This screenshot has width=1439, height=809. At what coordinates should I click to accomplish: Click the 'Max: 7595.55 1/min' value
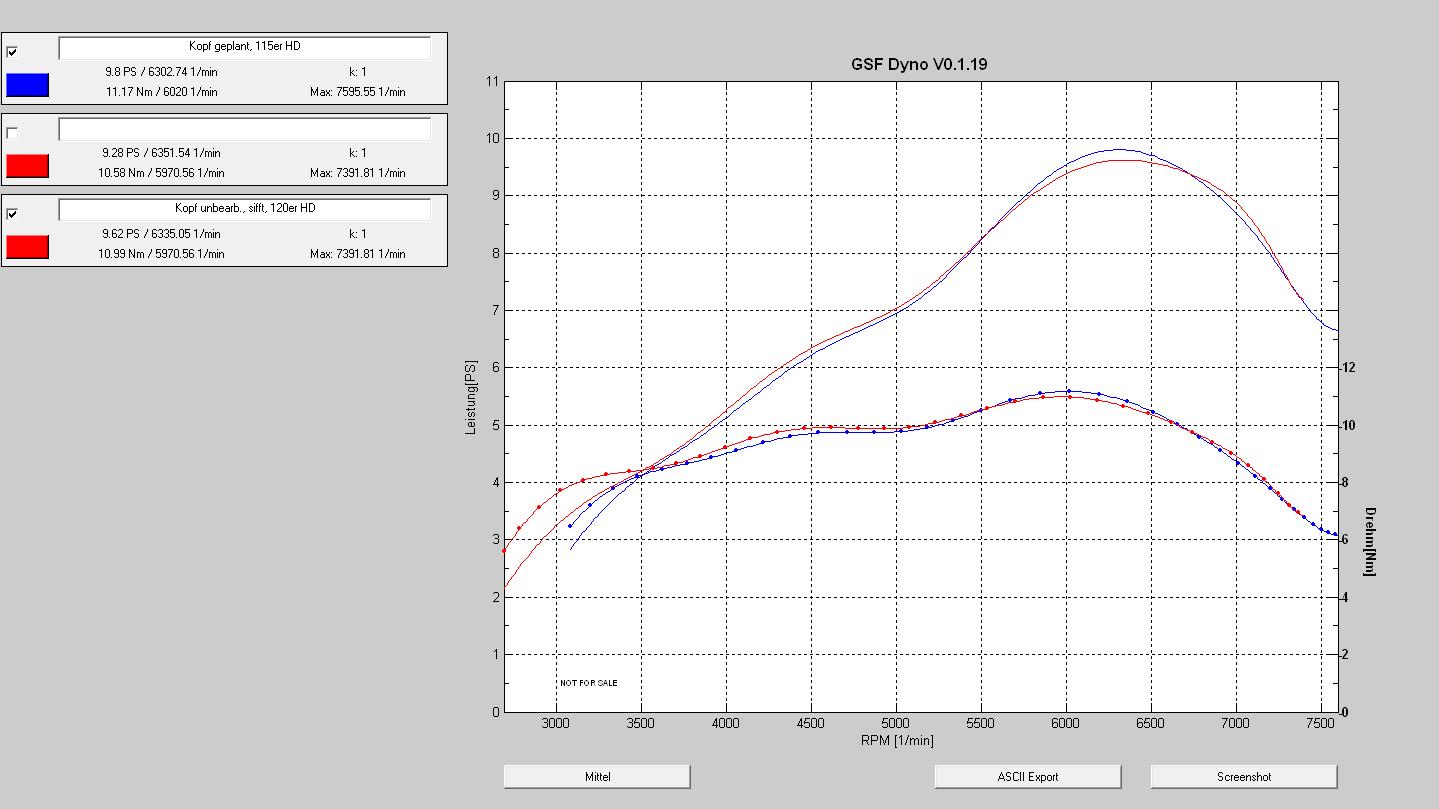coord(357,92)
